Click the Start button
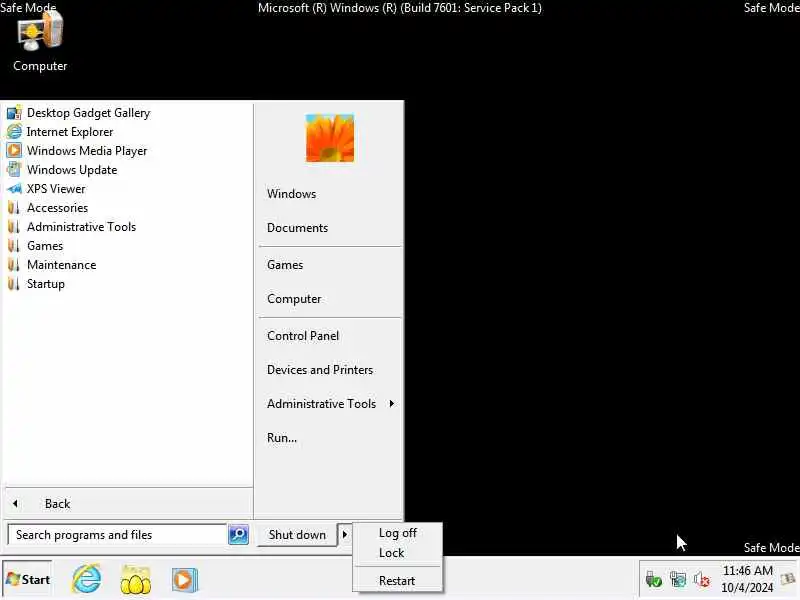This screenshot has height=600, width=800. tap(28, 580)
